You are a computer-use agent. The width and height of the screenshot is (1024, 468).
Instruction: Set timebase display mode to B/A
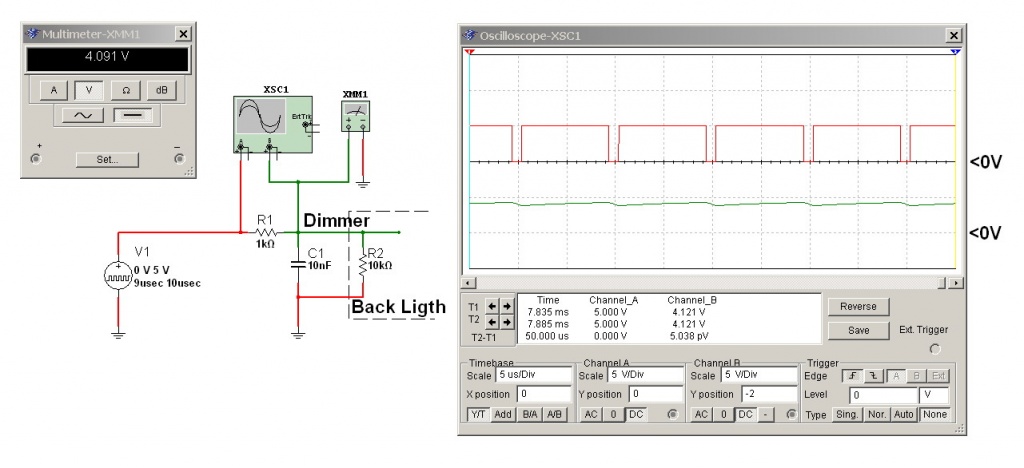pos(528,414)
